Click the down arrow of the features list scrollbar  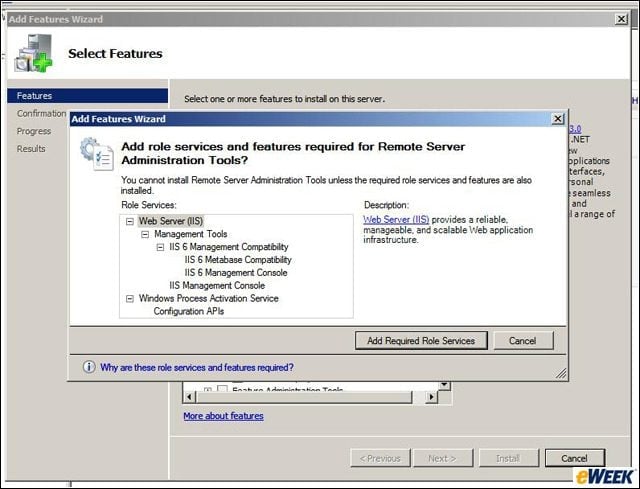444,385
